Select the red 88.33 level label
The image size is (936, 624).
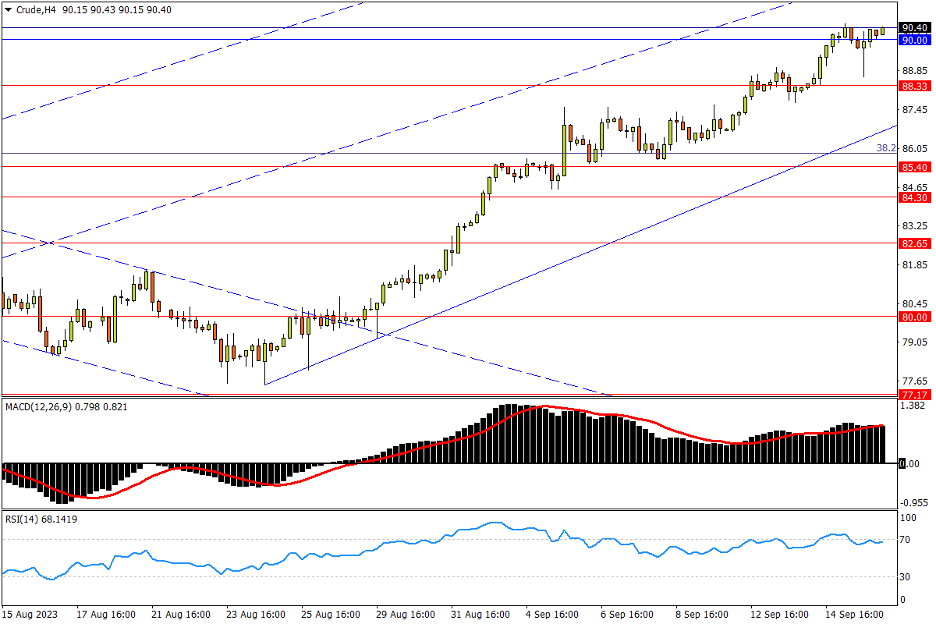[911, 86]
